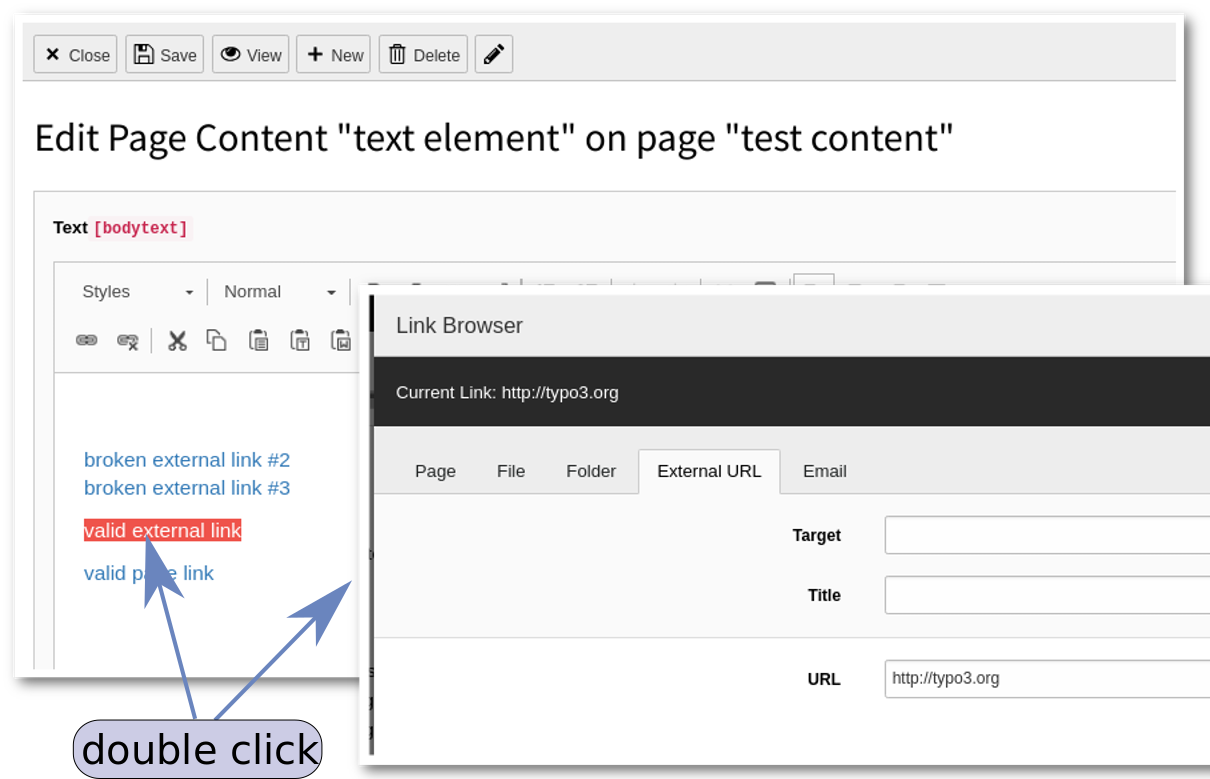This screenshot has height=779, width=1210.
Task: Click the pencil edit icon button
Action: pyautogui.click(x=494, y=55)
